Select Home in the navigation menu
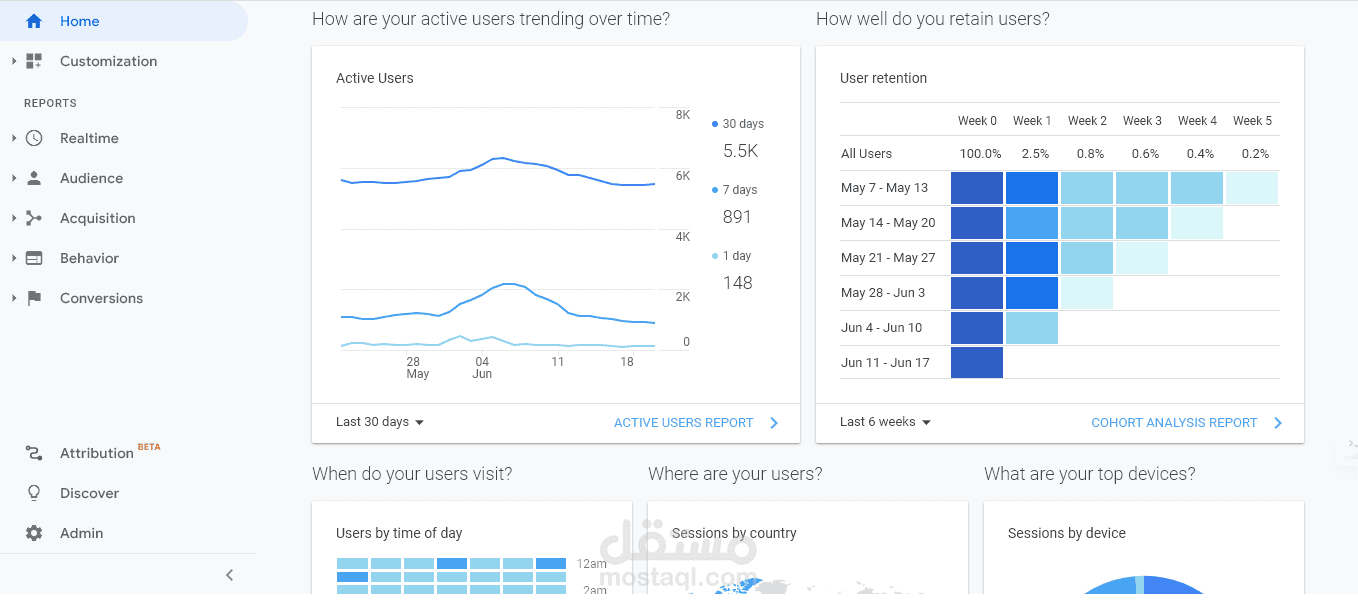This screenshot has width=1358, height=603. (80, 20)
